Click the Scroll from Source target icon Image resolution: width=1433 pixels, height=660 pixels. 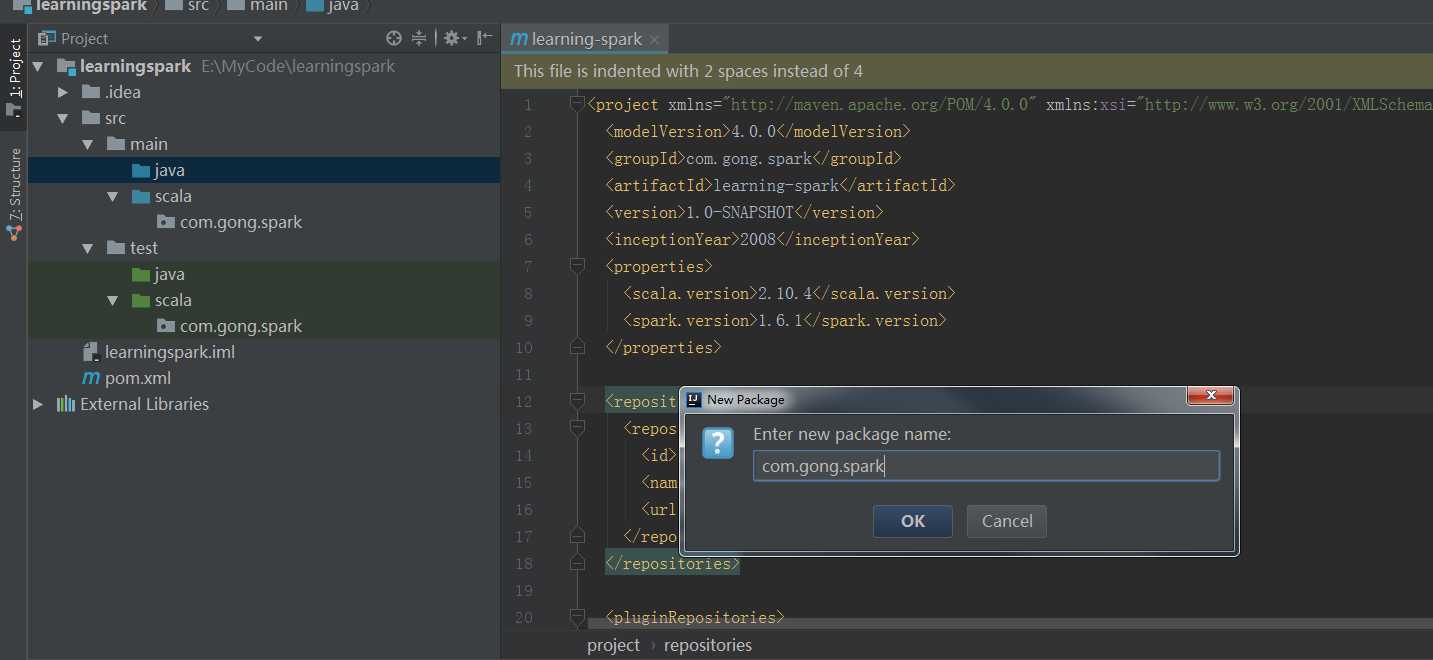(394, 38)
